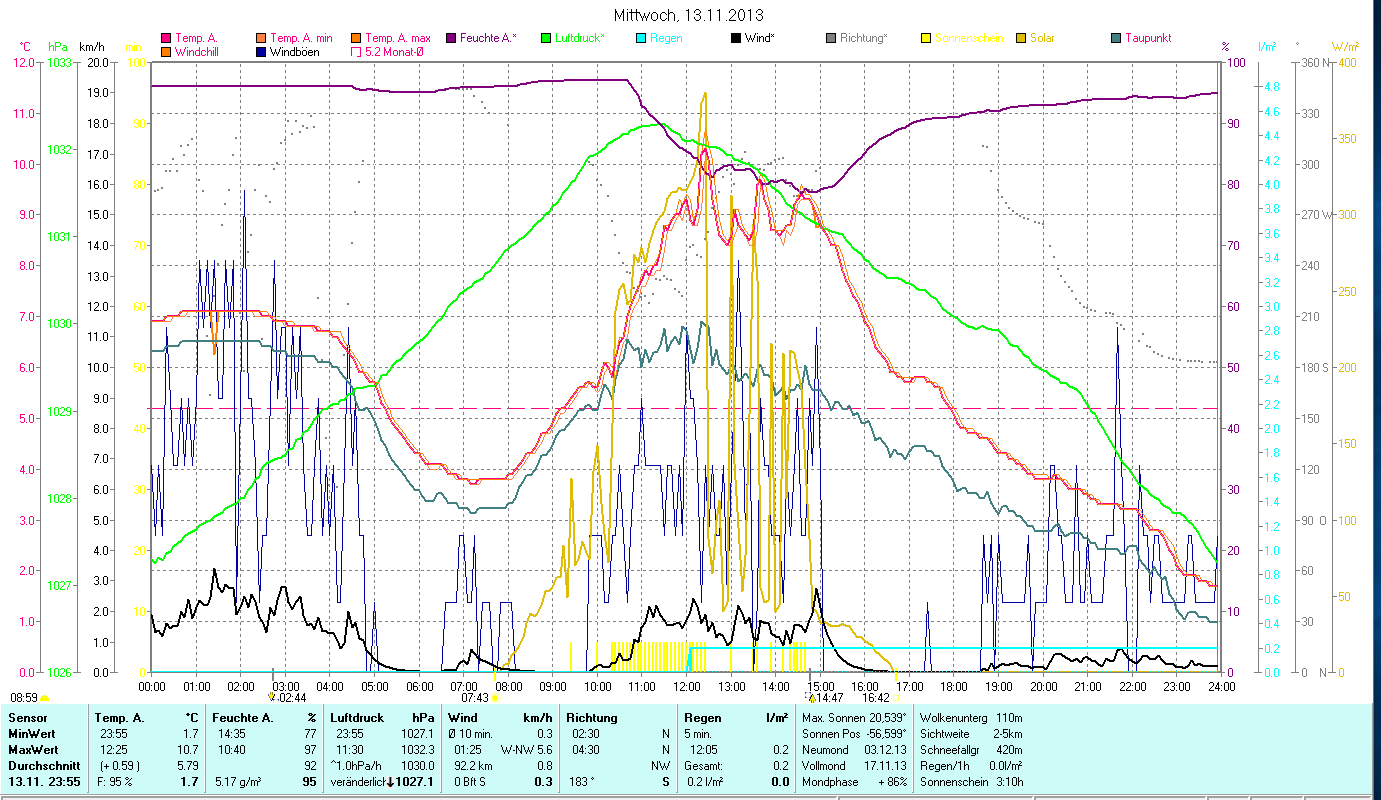Click the 'Sensor' table header

[26, 718]
